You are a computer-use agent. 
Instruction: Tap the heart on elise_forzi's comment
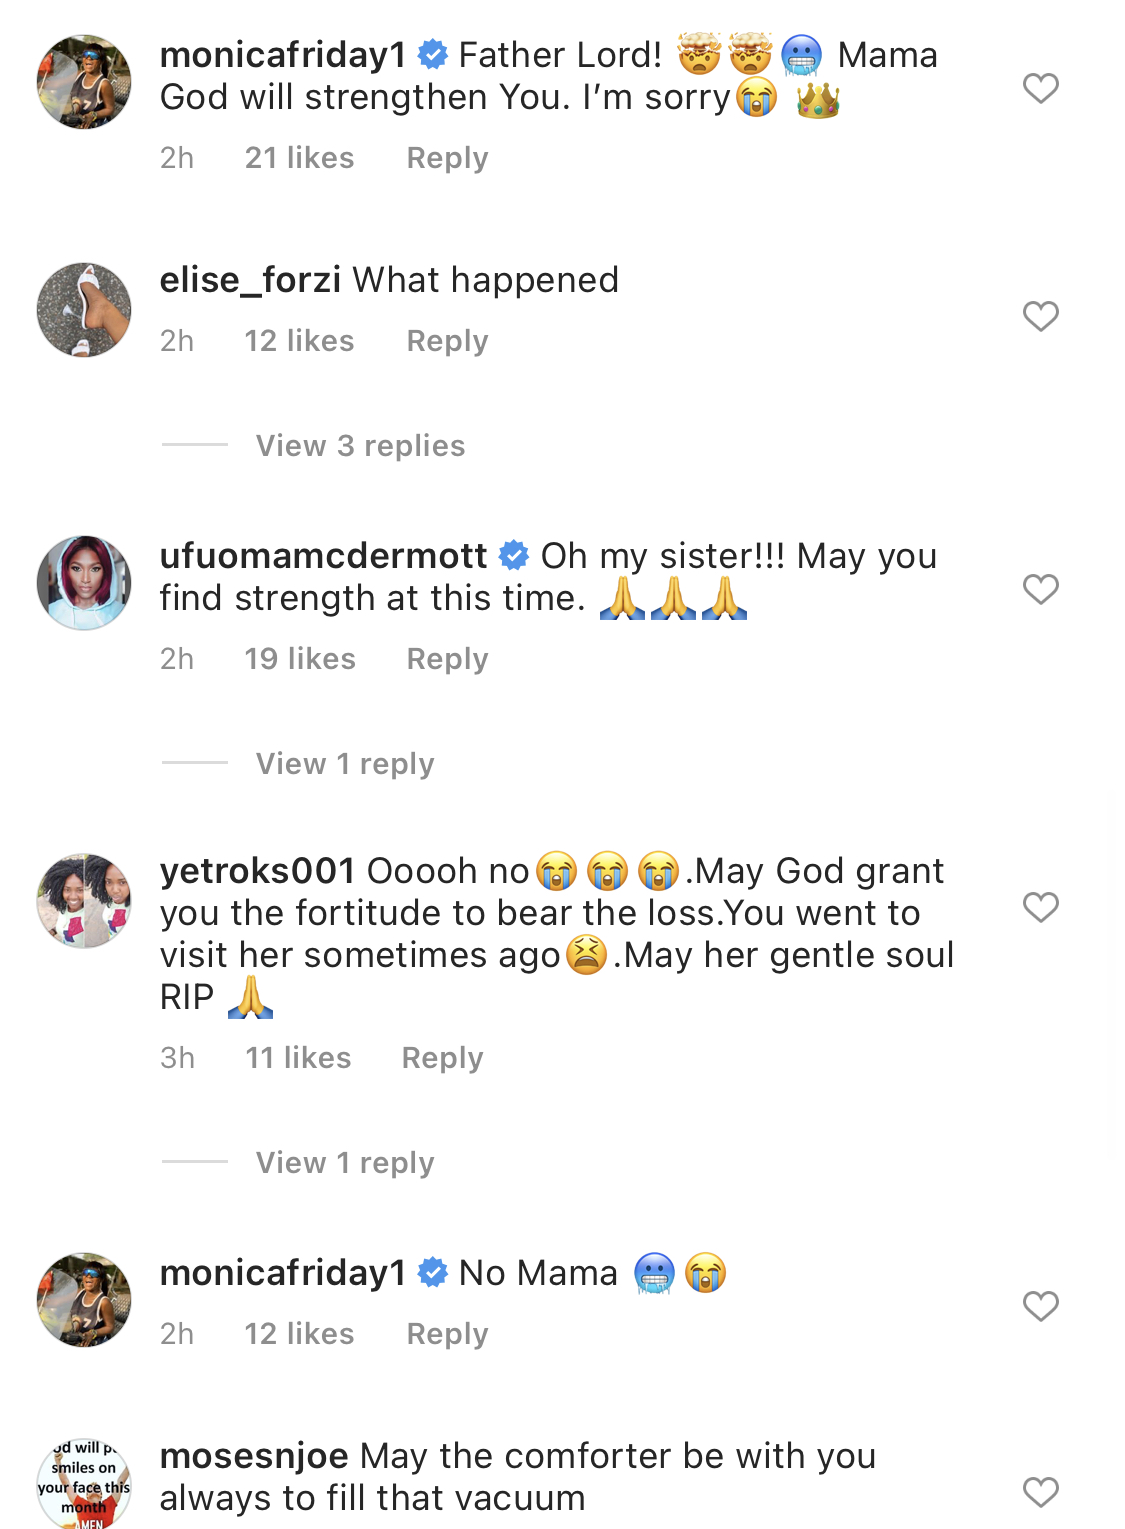[1040, 316]
